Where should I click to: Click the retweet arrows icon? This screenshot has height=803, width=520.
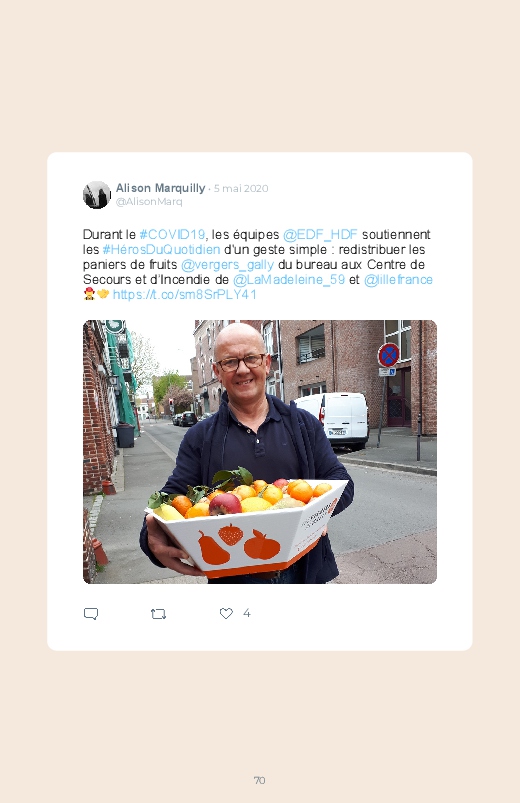click(x=158, y=614)
